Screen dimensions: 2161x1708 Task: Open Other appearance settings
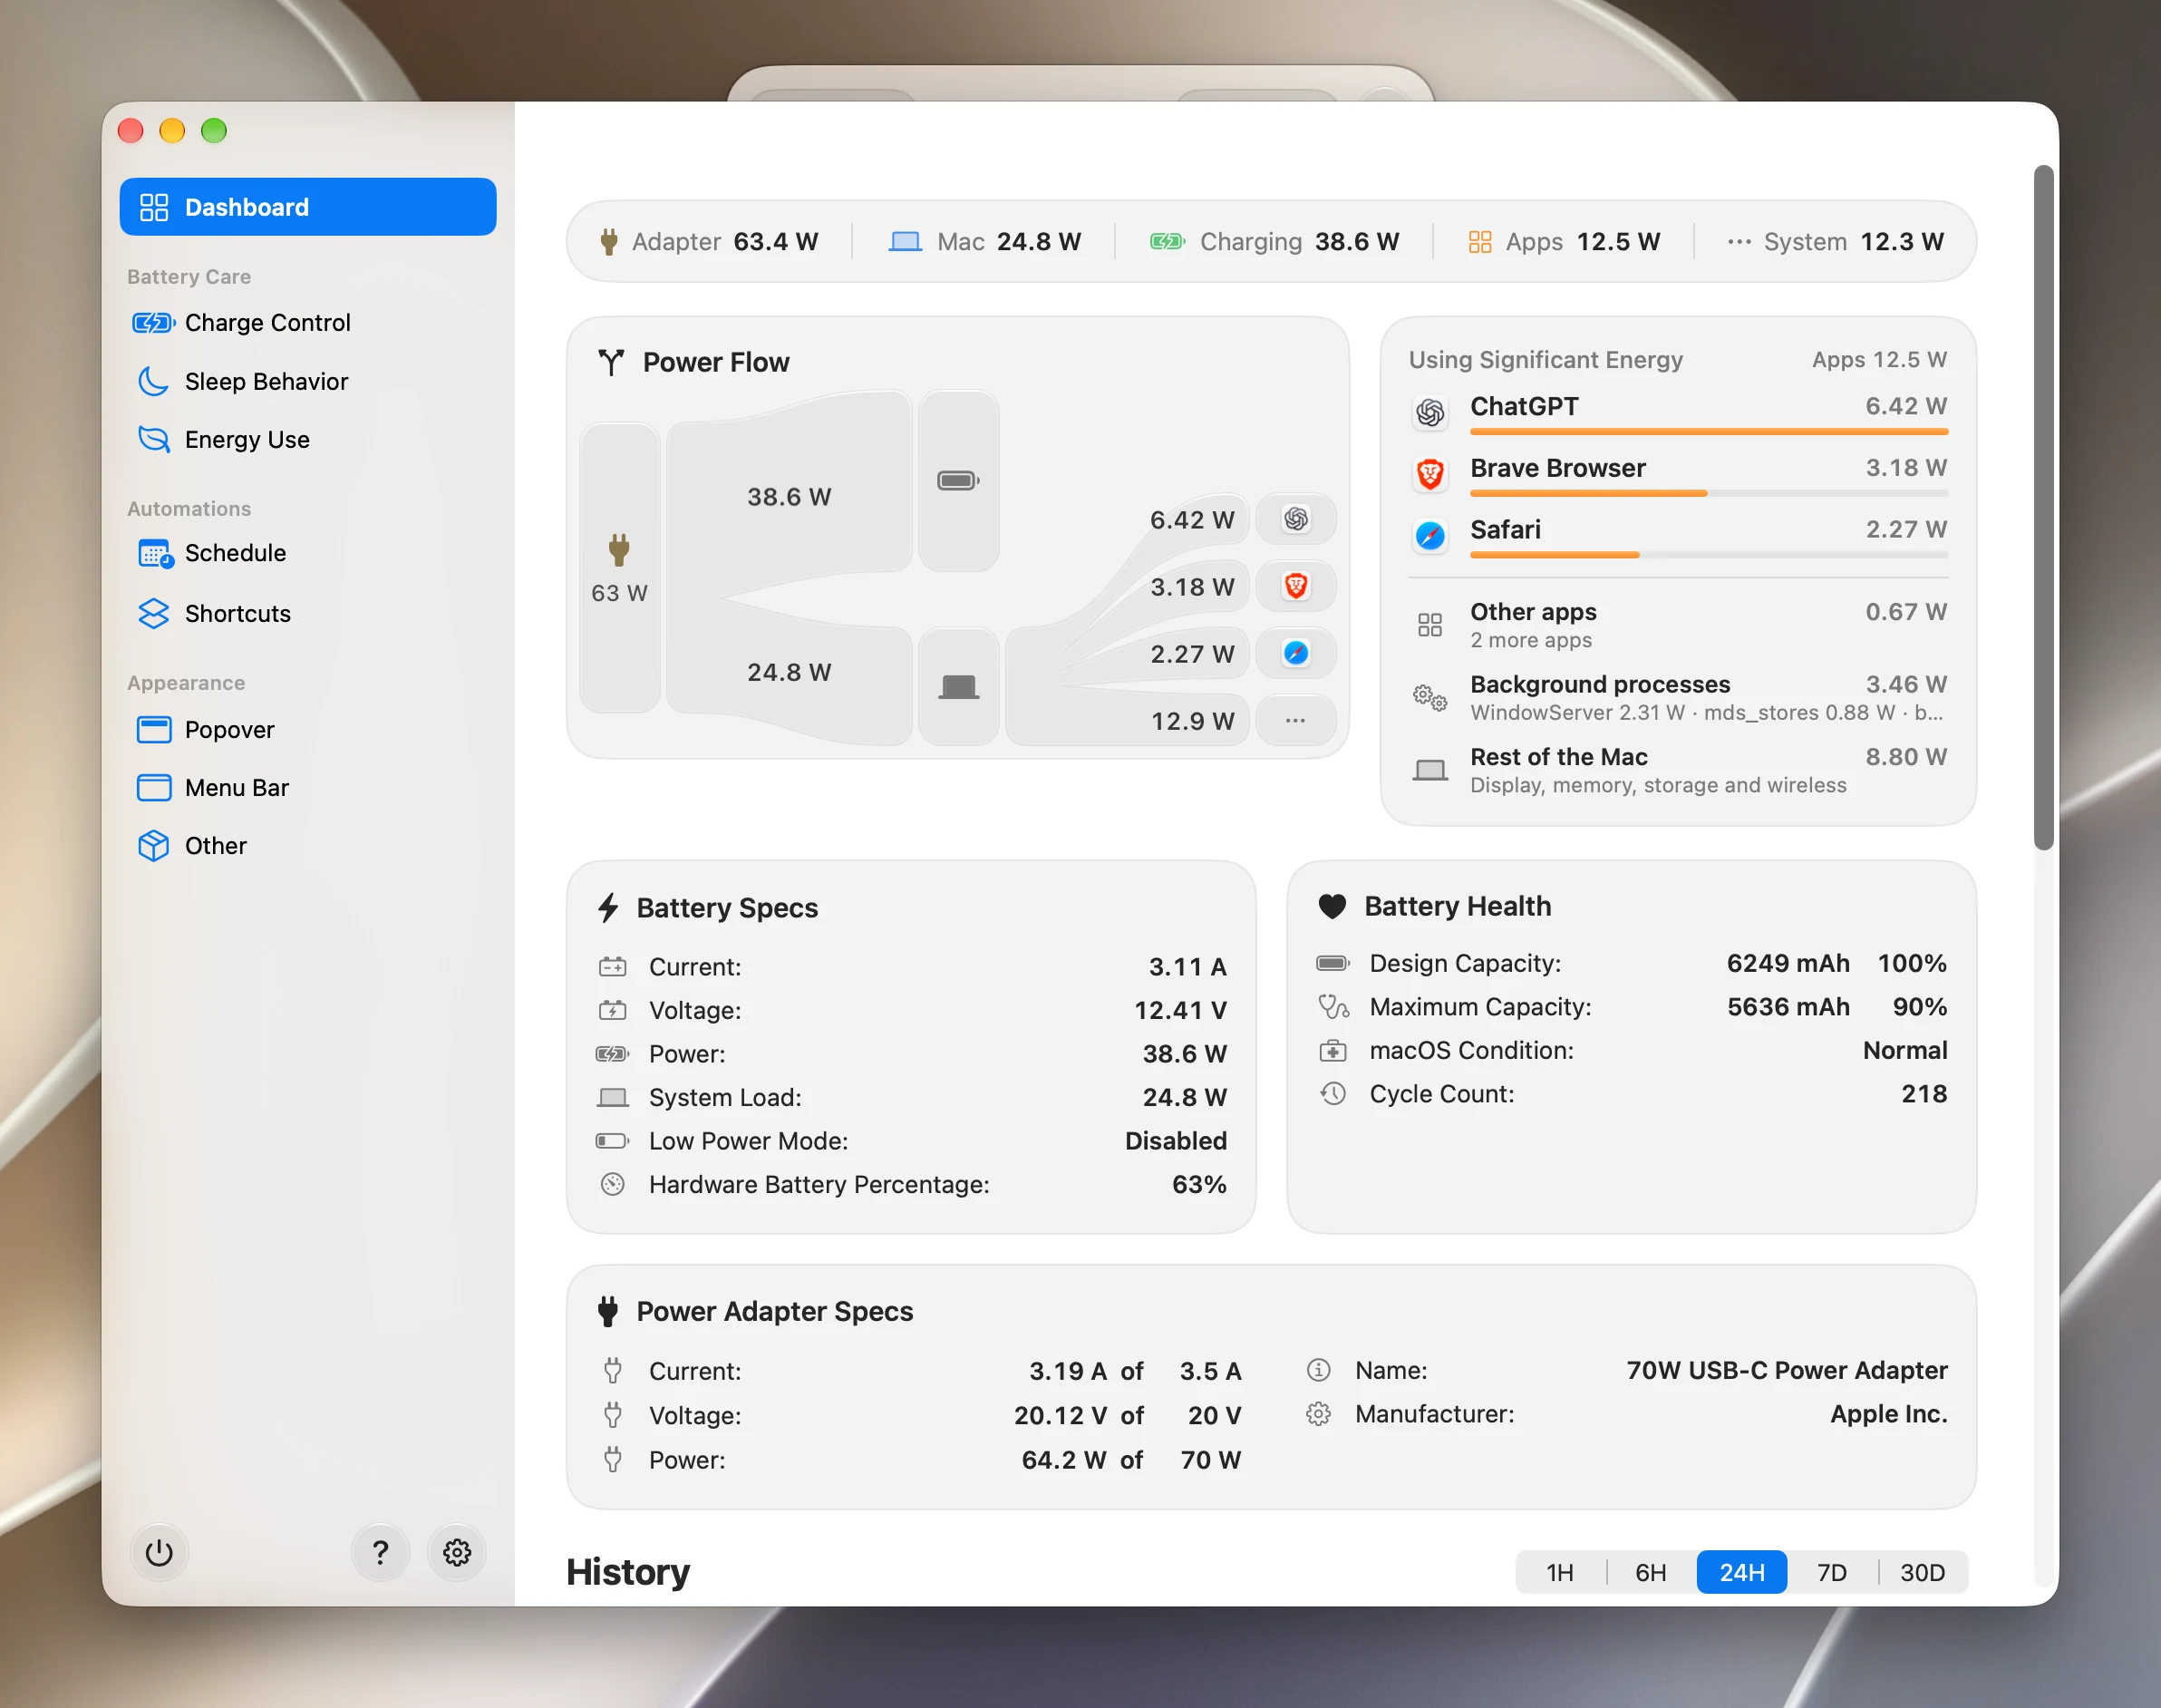tap(308, 845)
